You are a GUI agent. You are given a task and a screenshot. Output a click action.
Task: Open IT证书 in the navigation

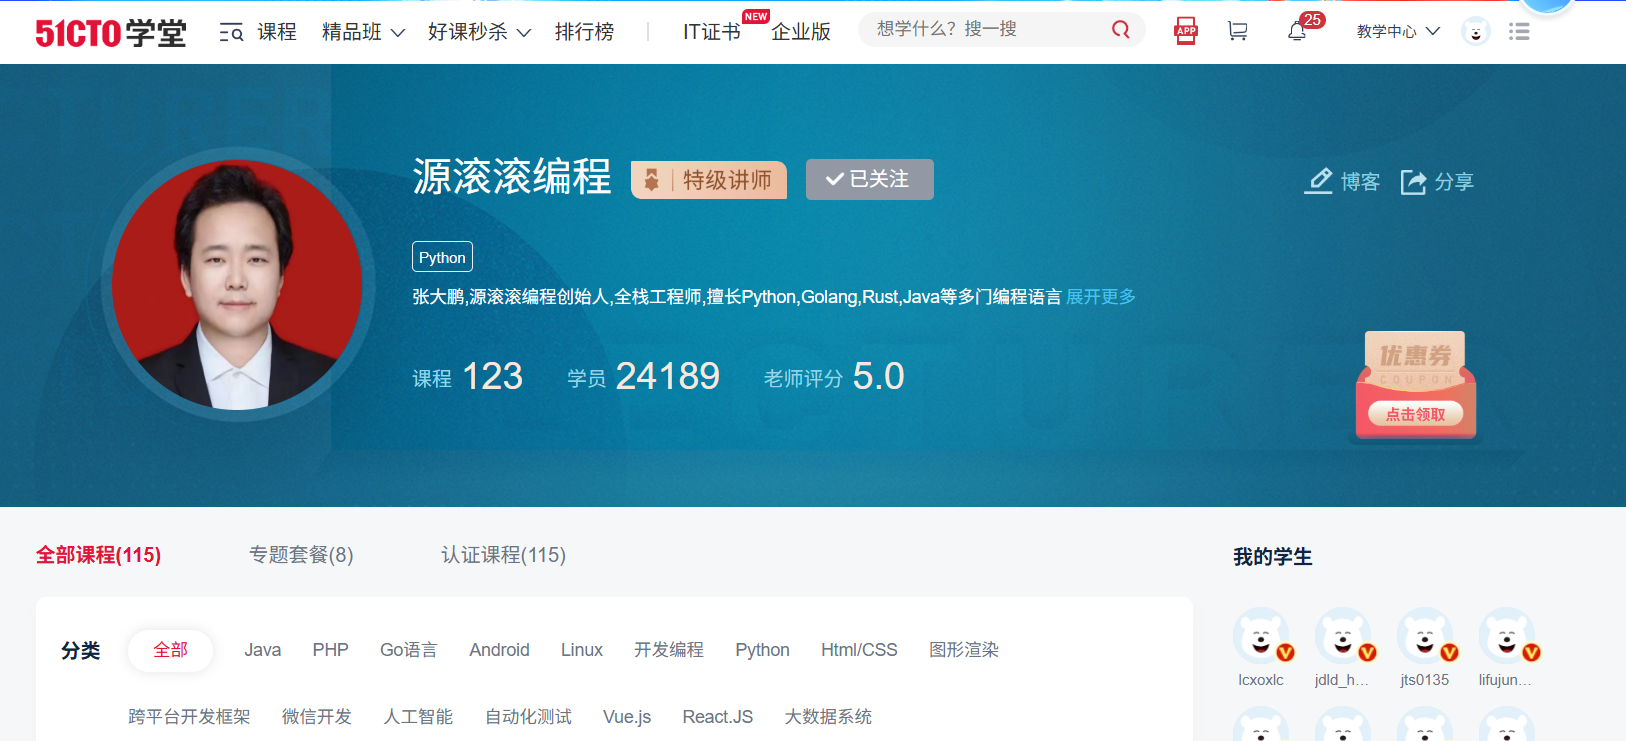(712, 32)
